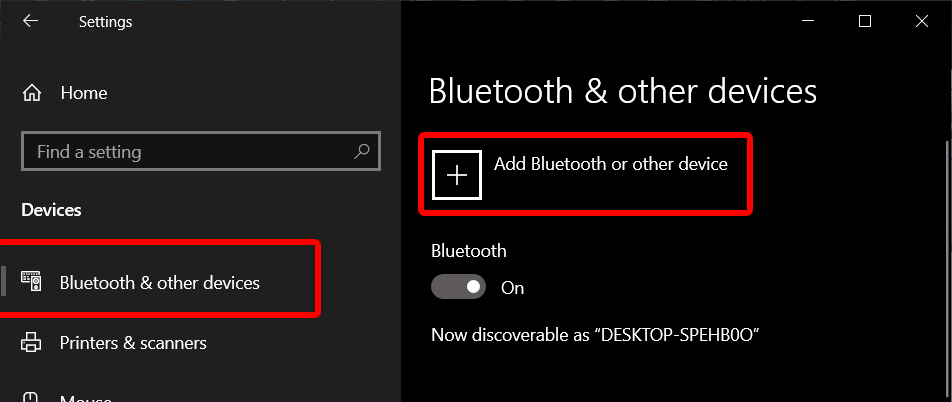952x402 pixels.
Task: Click the magnifier search icon
Action: click(361, 151)
